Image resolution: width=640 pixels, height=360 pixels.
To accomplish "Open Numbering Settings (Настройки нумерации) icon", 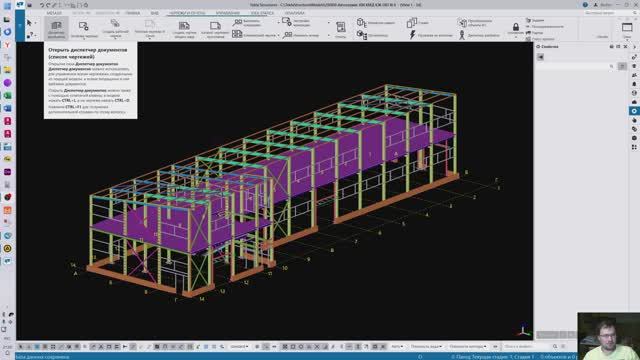I will point(287,22).
